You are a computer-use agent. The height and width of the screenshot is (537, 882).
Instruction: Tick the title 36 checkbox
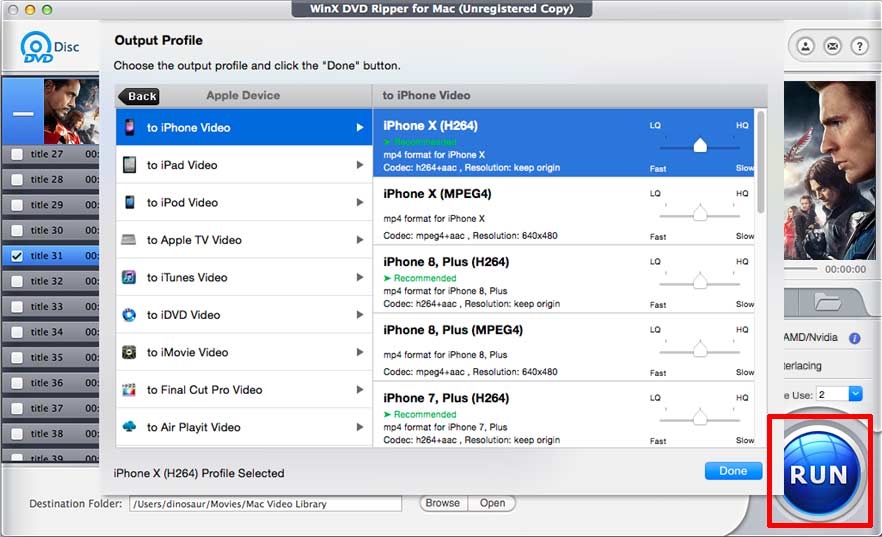[17, 383]
